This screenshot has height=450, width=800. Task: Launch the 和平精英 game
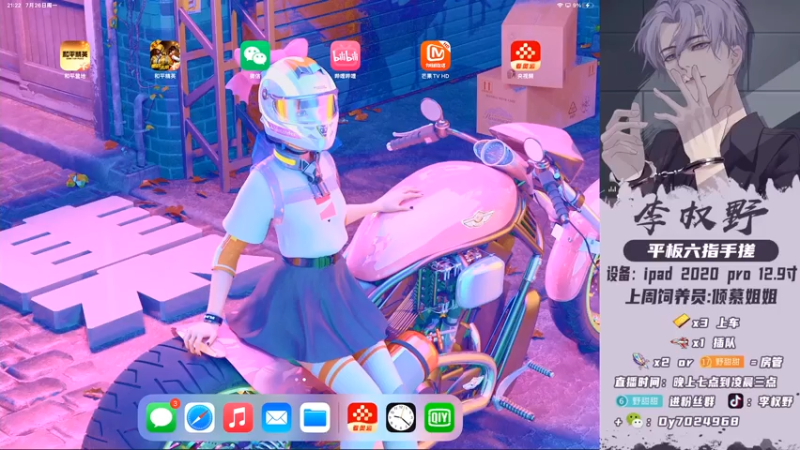coord(165,56)
